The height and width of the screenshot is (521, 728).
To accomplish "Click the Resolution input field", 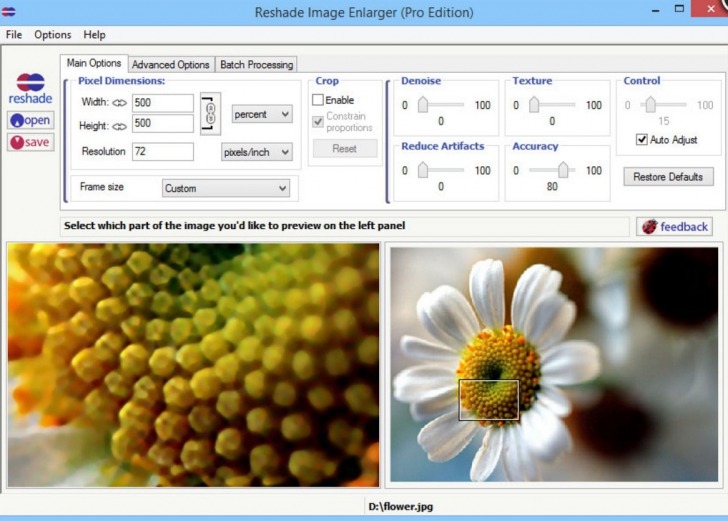I will coord(162,152).
